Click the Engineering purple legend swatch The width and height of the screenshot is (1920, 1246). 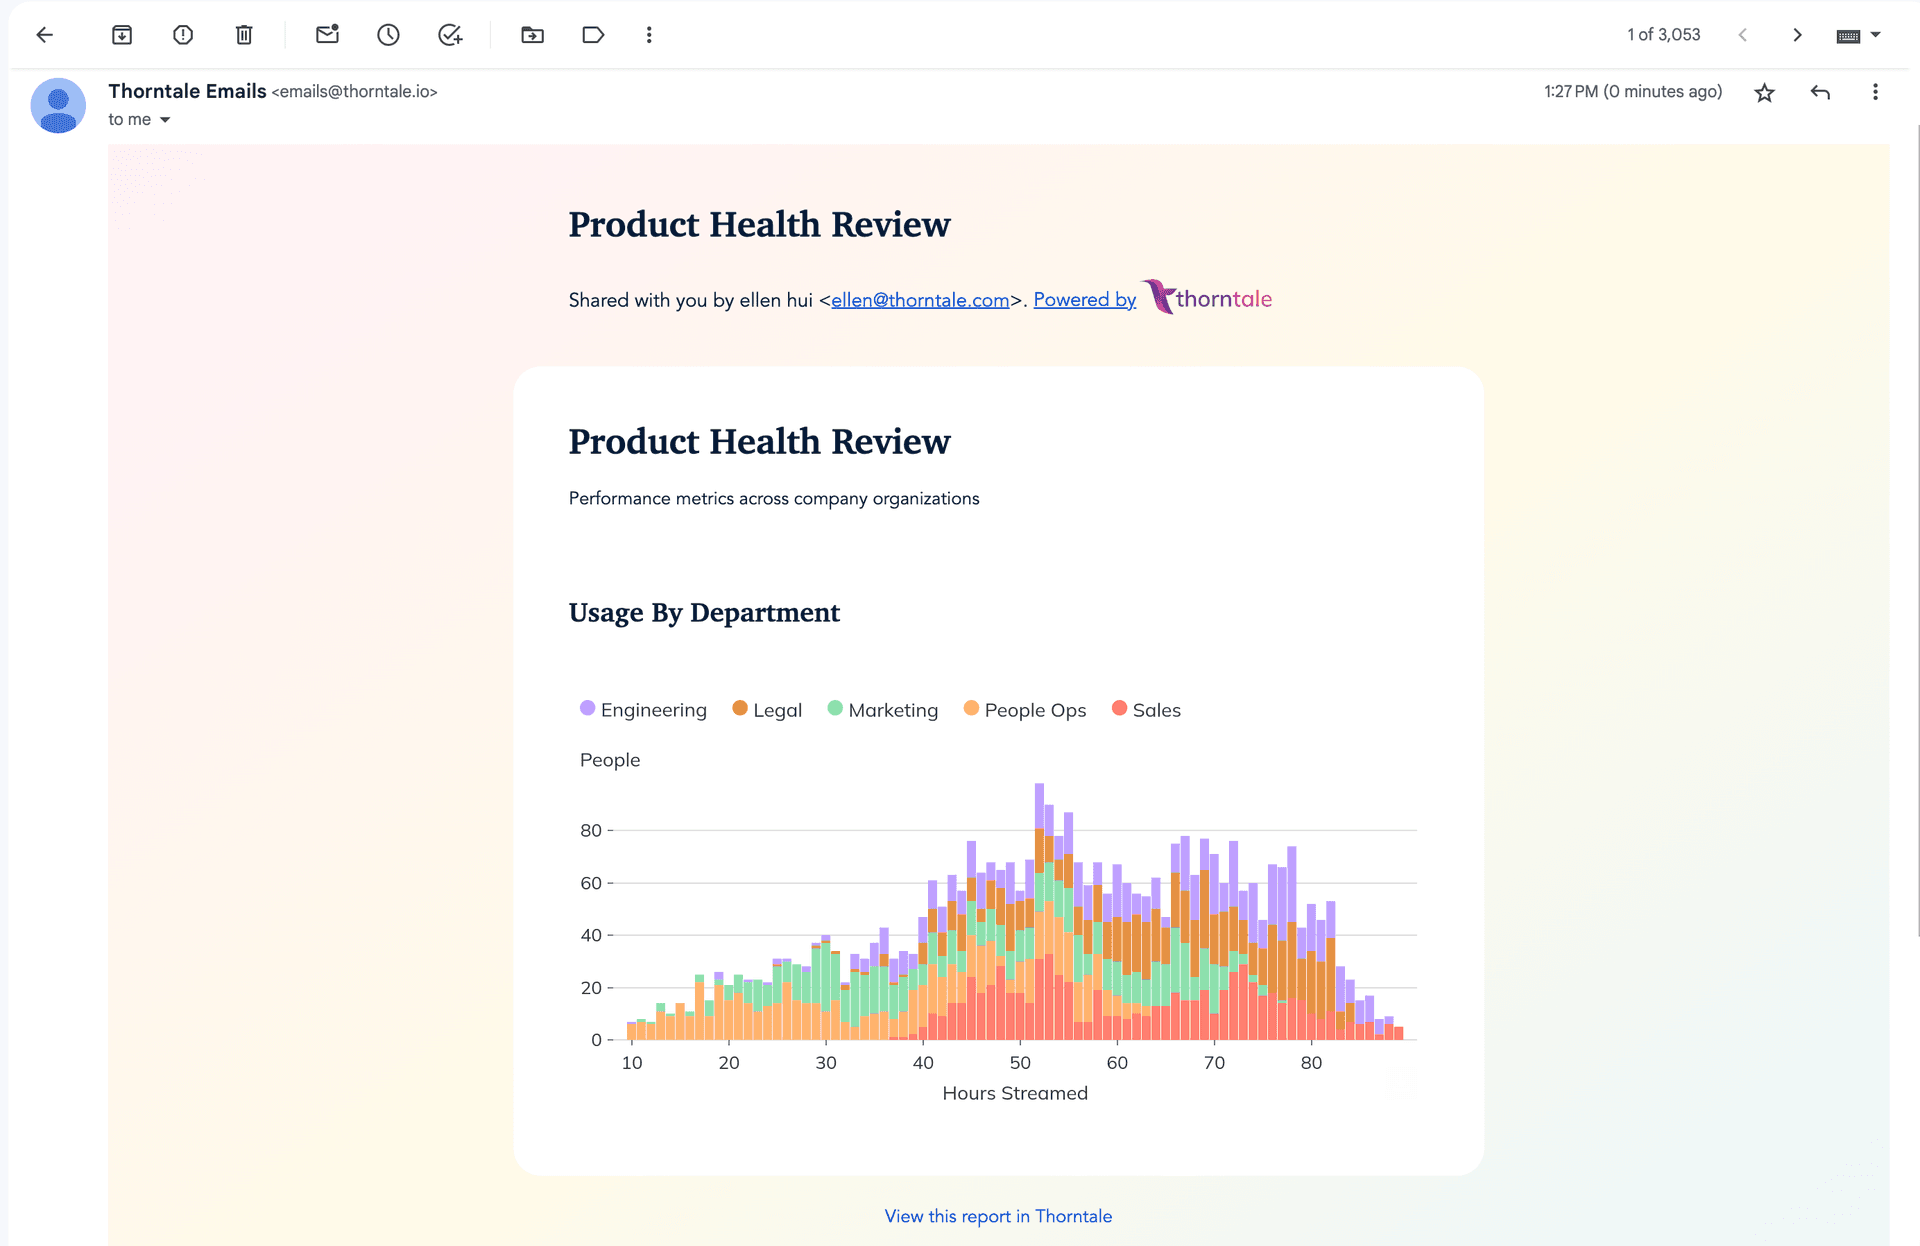click(x=588, y=708)
